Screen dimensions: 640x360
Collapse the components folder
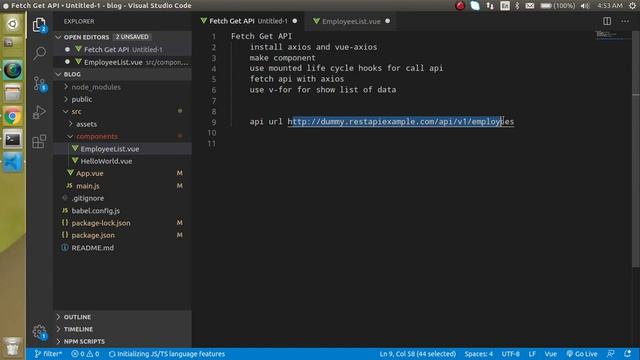click(x=71, y=136)
